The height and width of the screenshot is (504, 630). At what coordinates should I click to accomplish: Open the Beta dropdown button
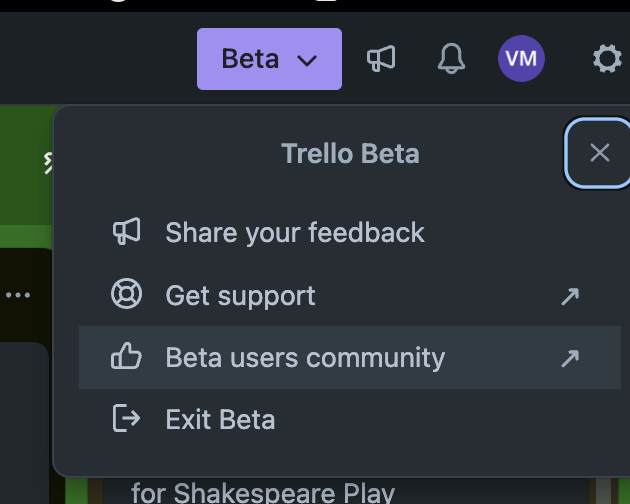(x=269, y=59)
